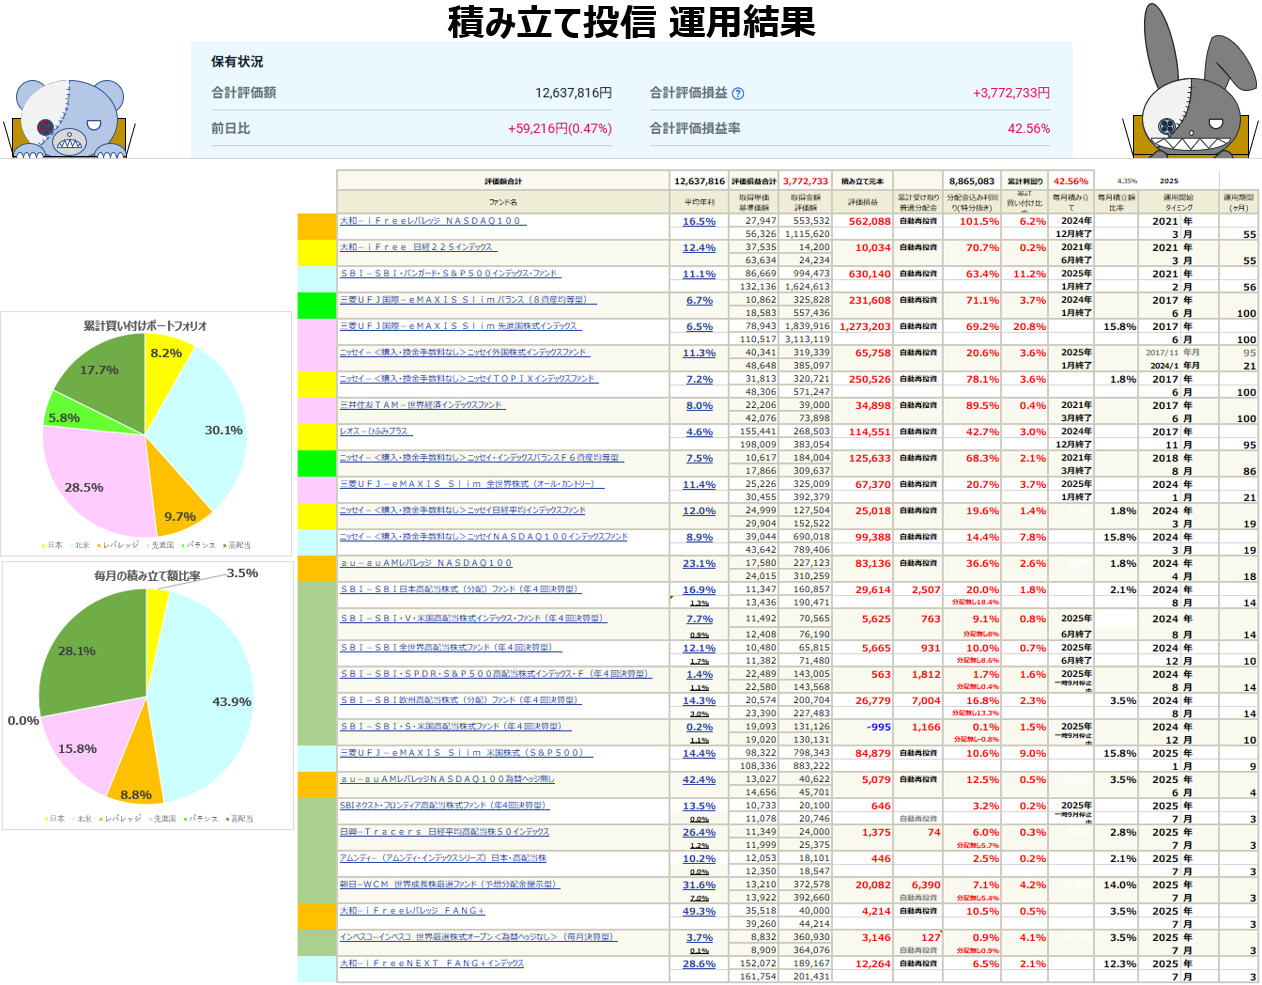Open 大和-iFreeNEXT FANG+インデックス fund link
The width and height of the screenshot is (1262, 985).
pyautogui.click(x=431, y=963)
